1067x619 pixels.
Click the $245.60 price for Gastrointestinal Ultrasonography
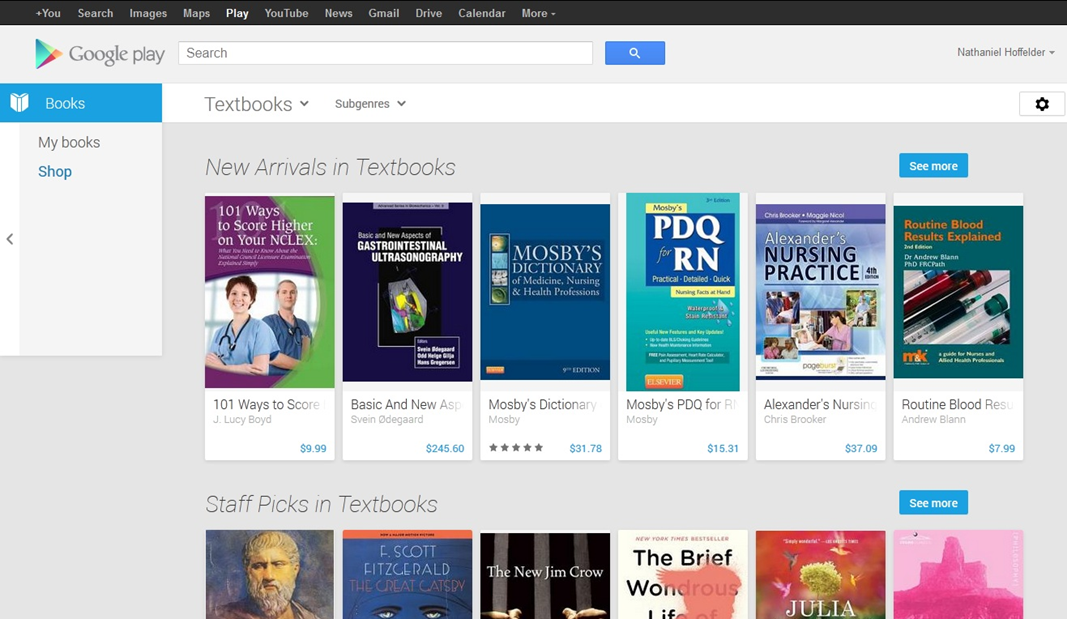(x=445, y=448)
